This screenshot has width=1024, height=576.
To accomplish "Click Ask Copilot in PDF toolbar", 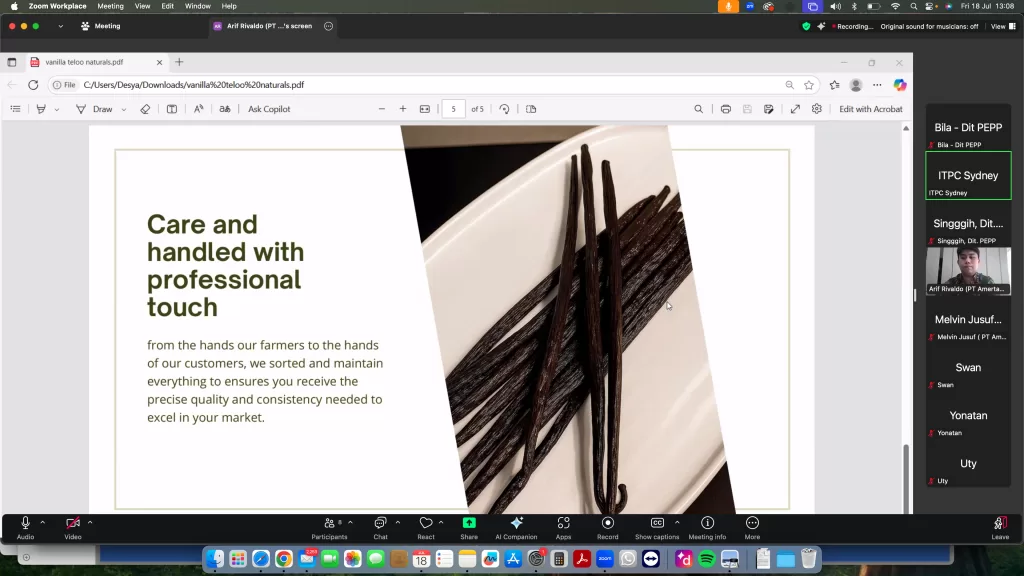I will [269, 109].
